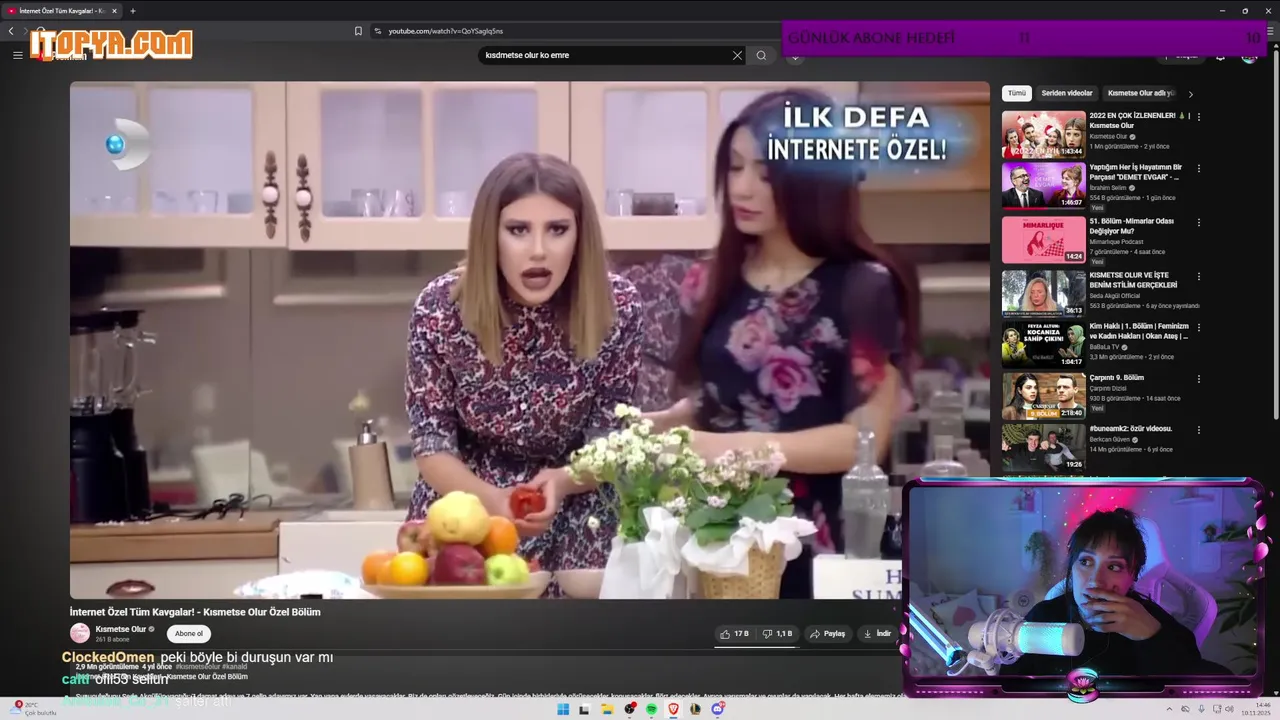Image resolution: width=1280 pixels, height=720 pixels.
Task: Open KISMETSE OLUR VE İŞTE BENİM STİLİM thumbnail
Action: (x=1043, y=294)
